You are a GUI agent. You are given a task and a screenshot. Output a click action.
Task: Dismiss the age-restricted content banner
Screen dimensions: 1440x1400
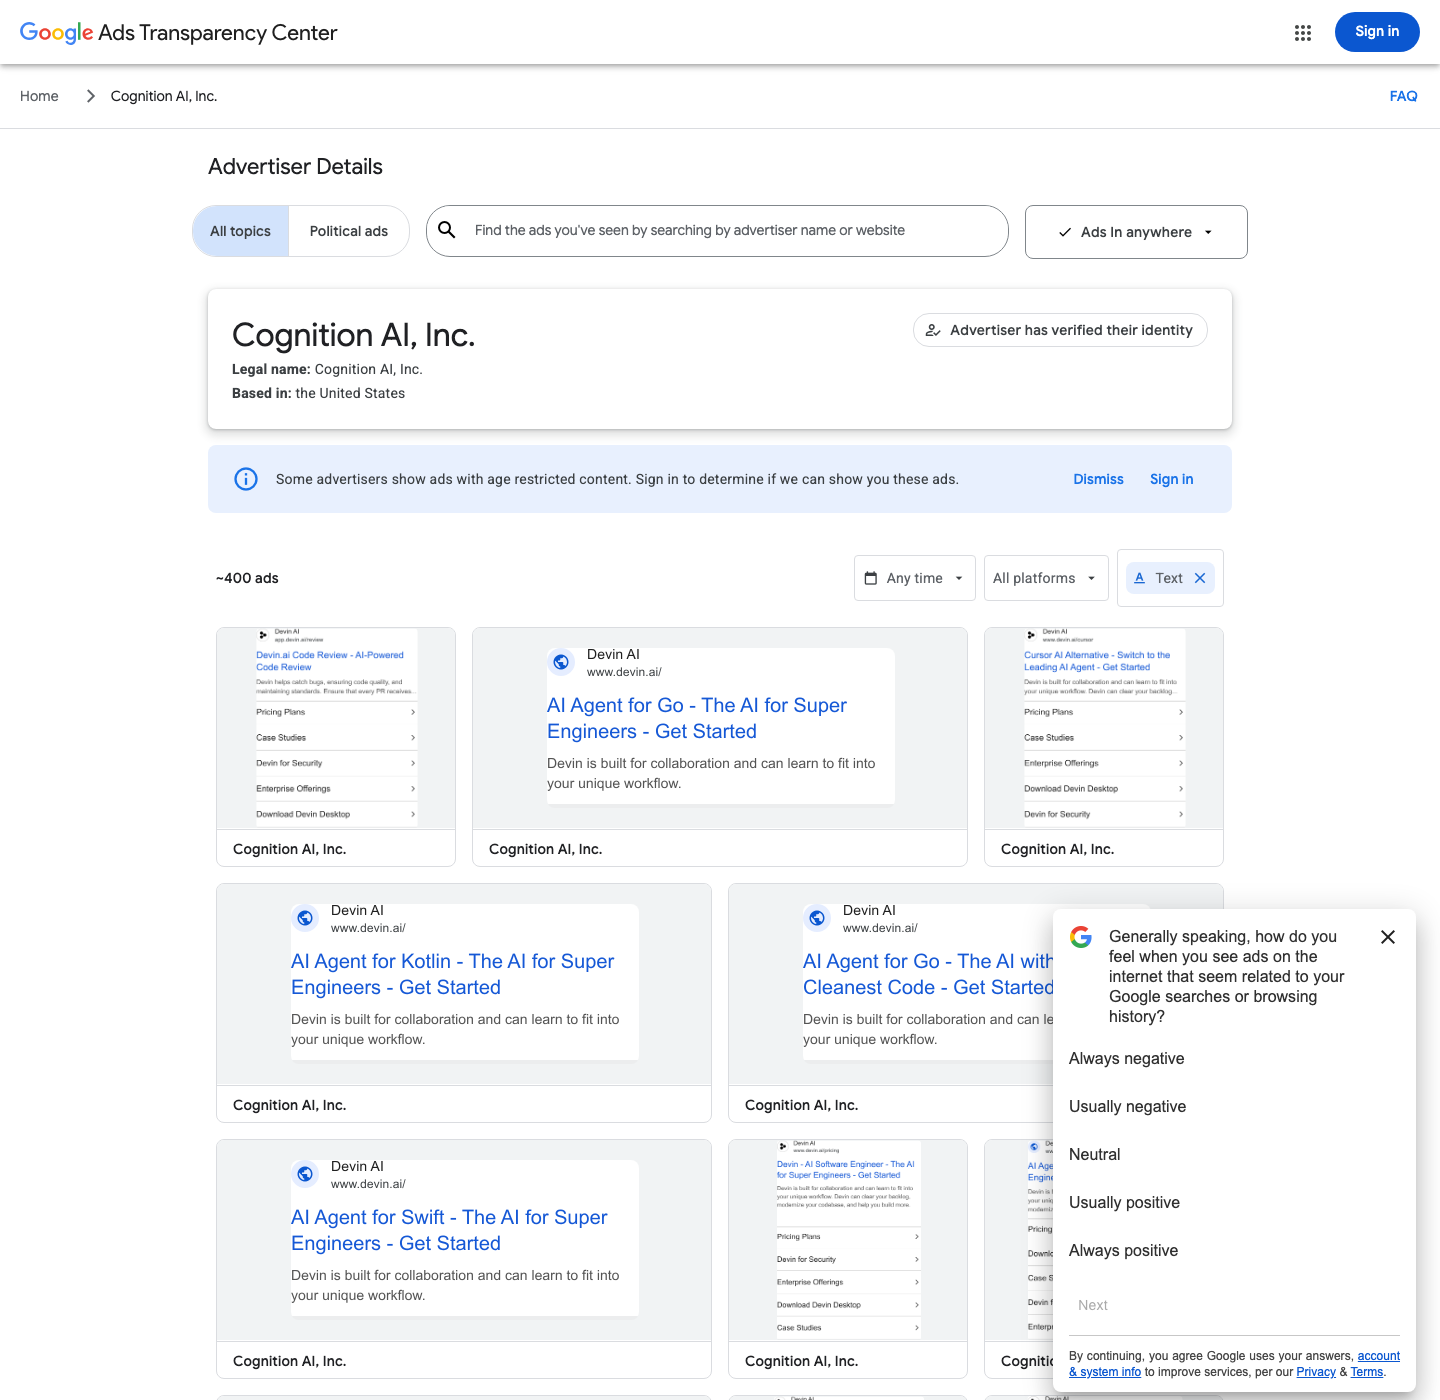click(1098, 479)
